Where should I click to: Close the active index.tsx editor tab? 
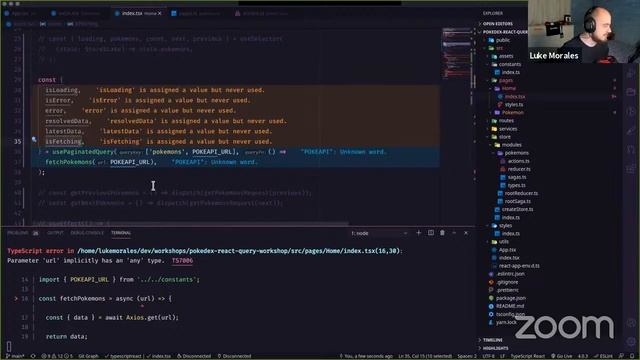click(x=160, y=13)
